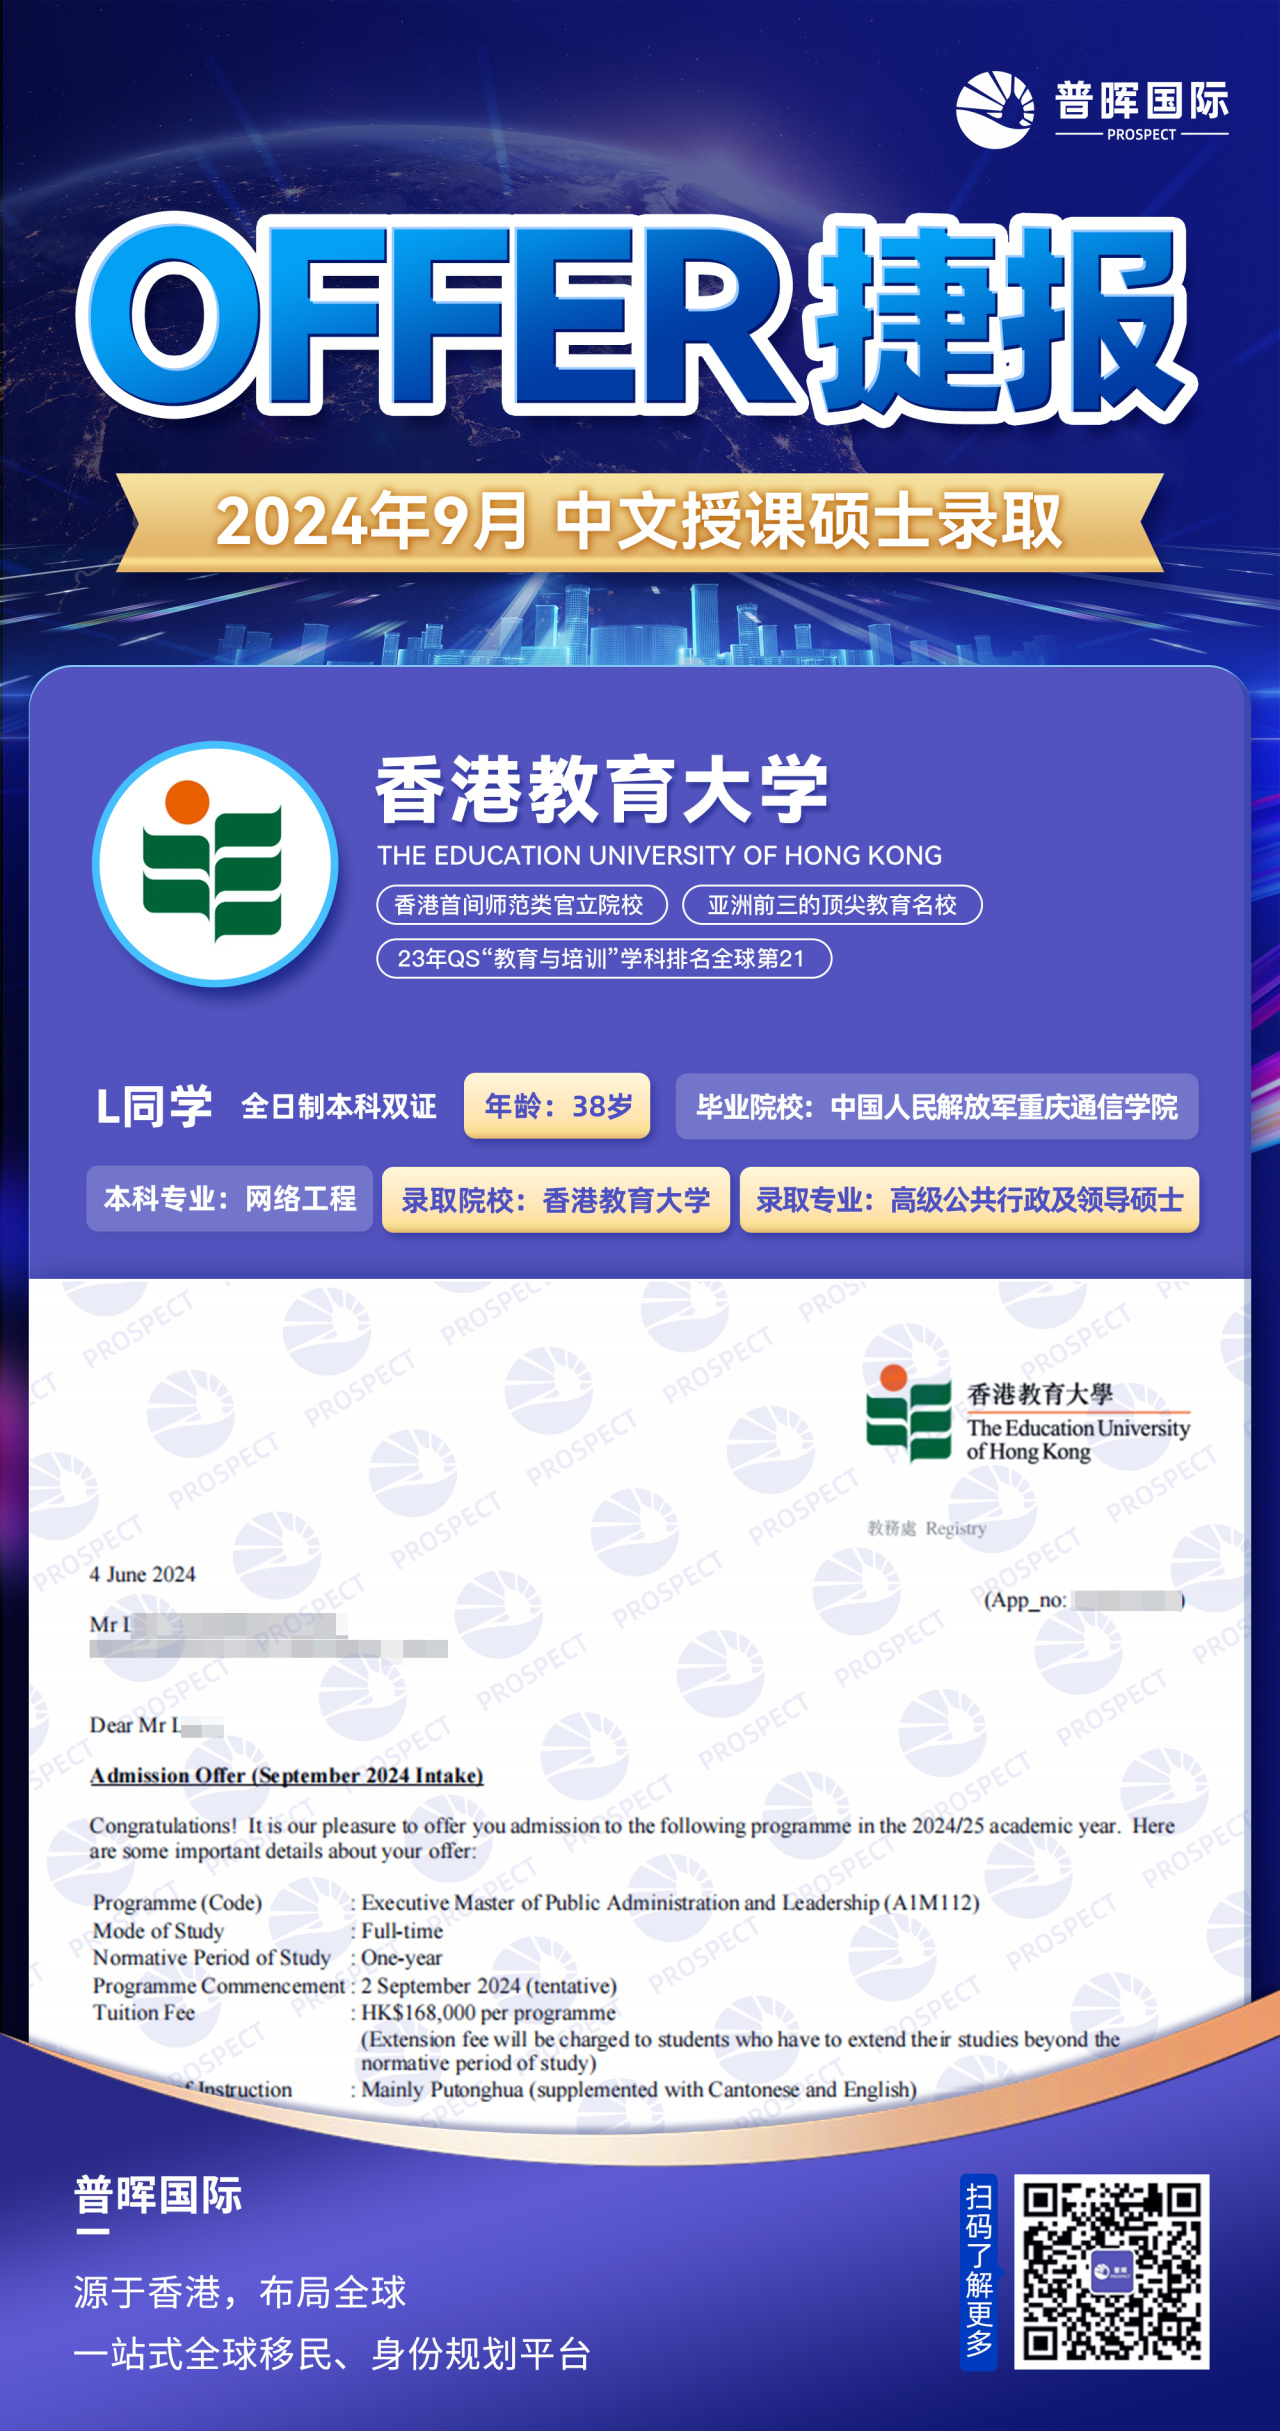Click the 香港首间师范类官立院校 tag
Screen dimensions: 1280x2431
tap(522, 905)
